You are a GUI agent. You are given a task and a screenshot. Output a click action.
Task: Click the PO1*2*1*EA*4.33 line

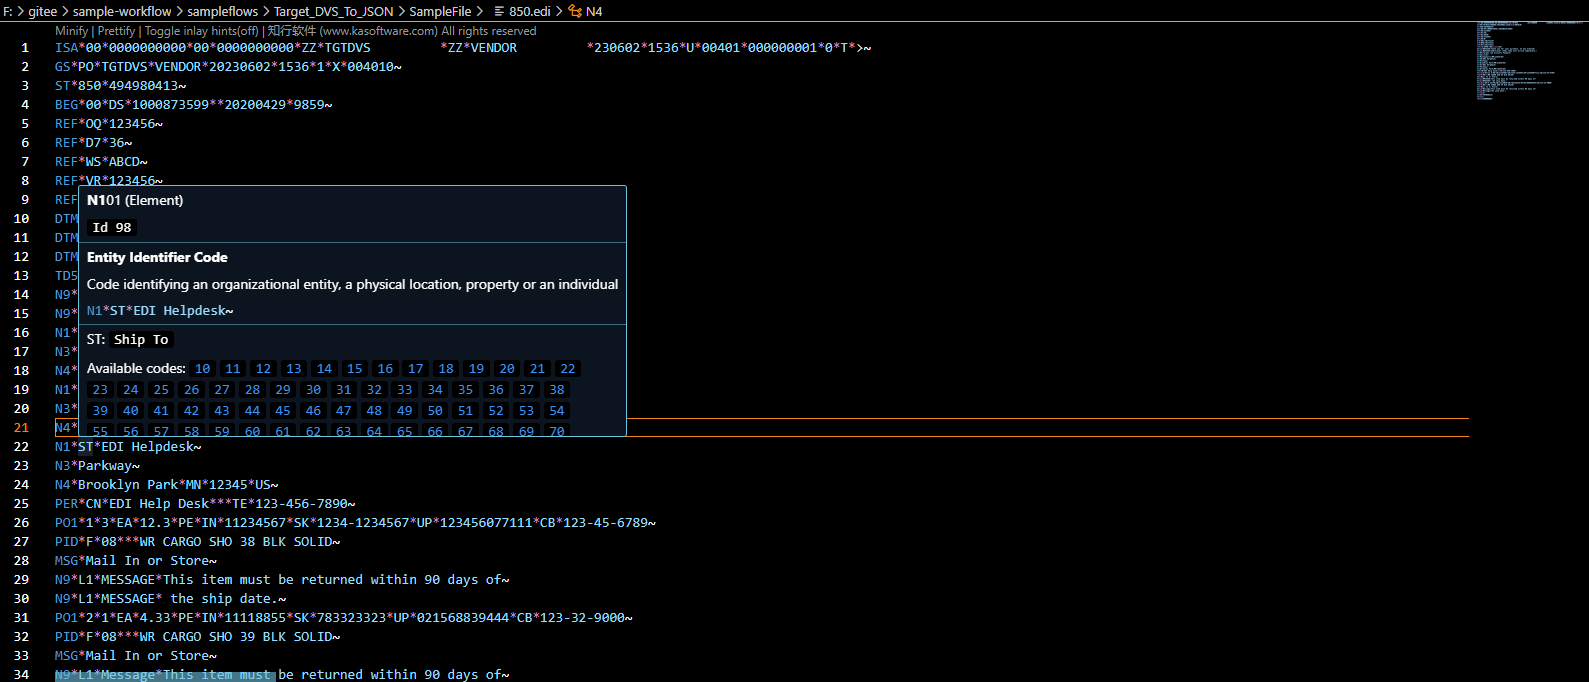344,618
